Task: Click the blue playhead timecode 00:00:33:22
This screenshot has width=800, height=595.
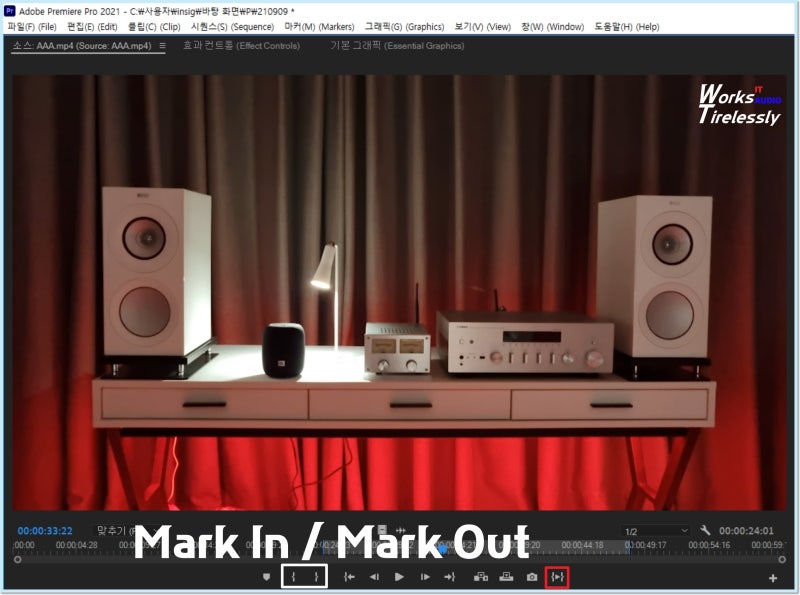Action: coord(45,531)
